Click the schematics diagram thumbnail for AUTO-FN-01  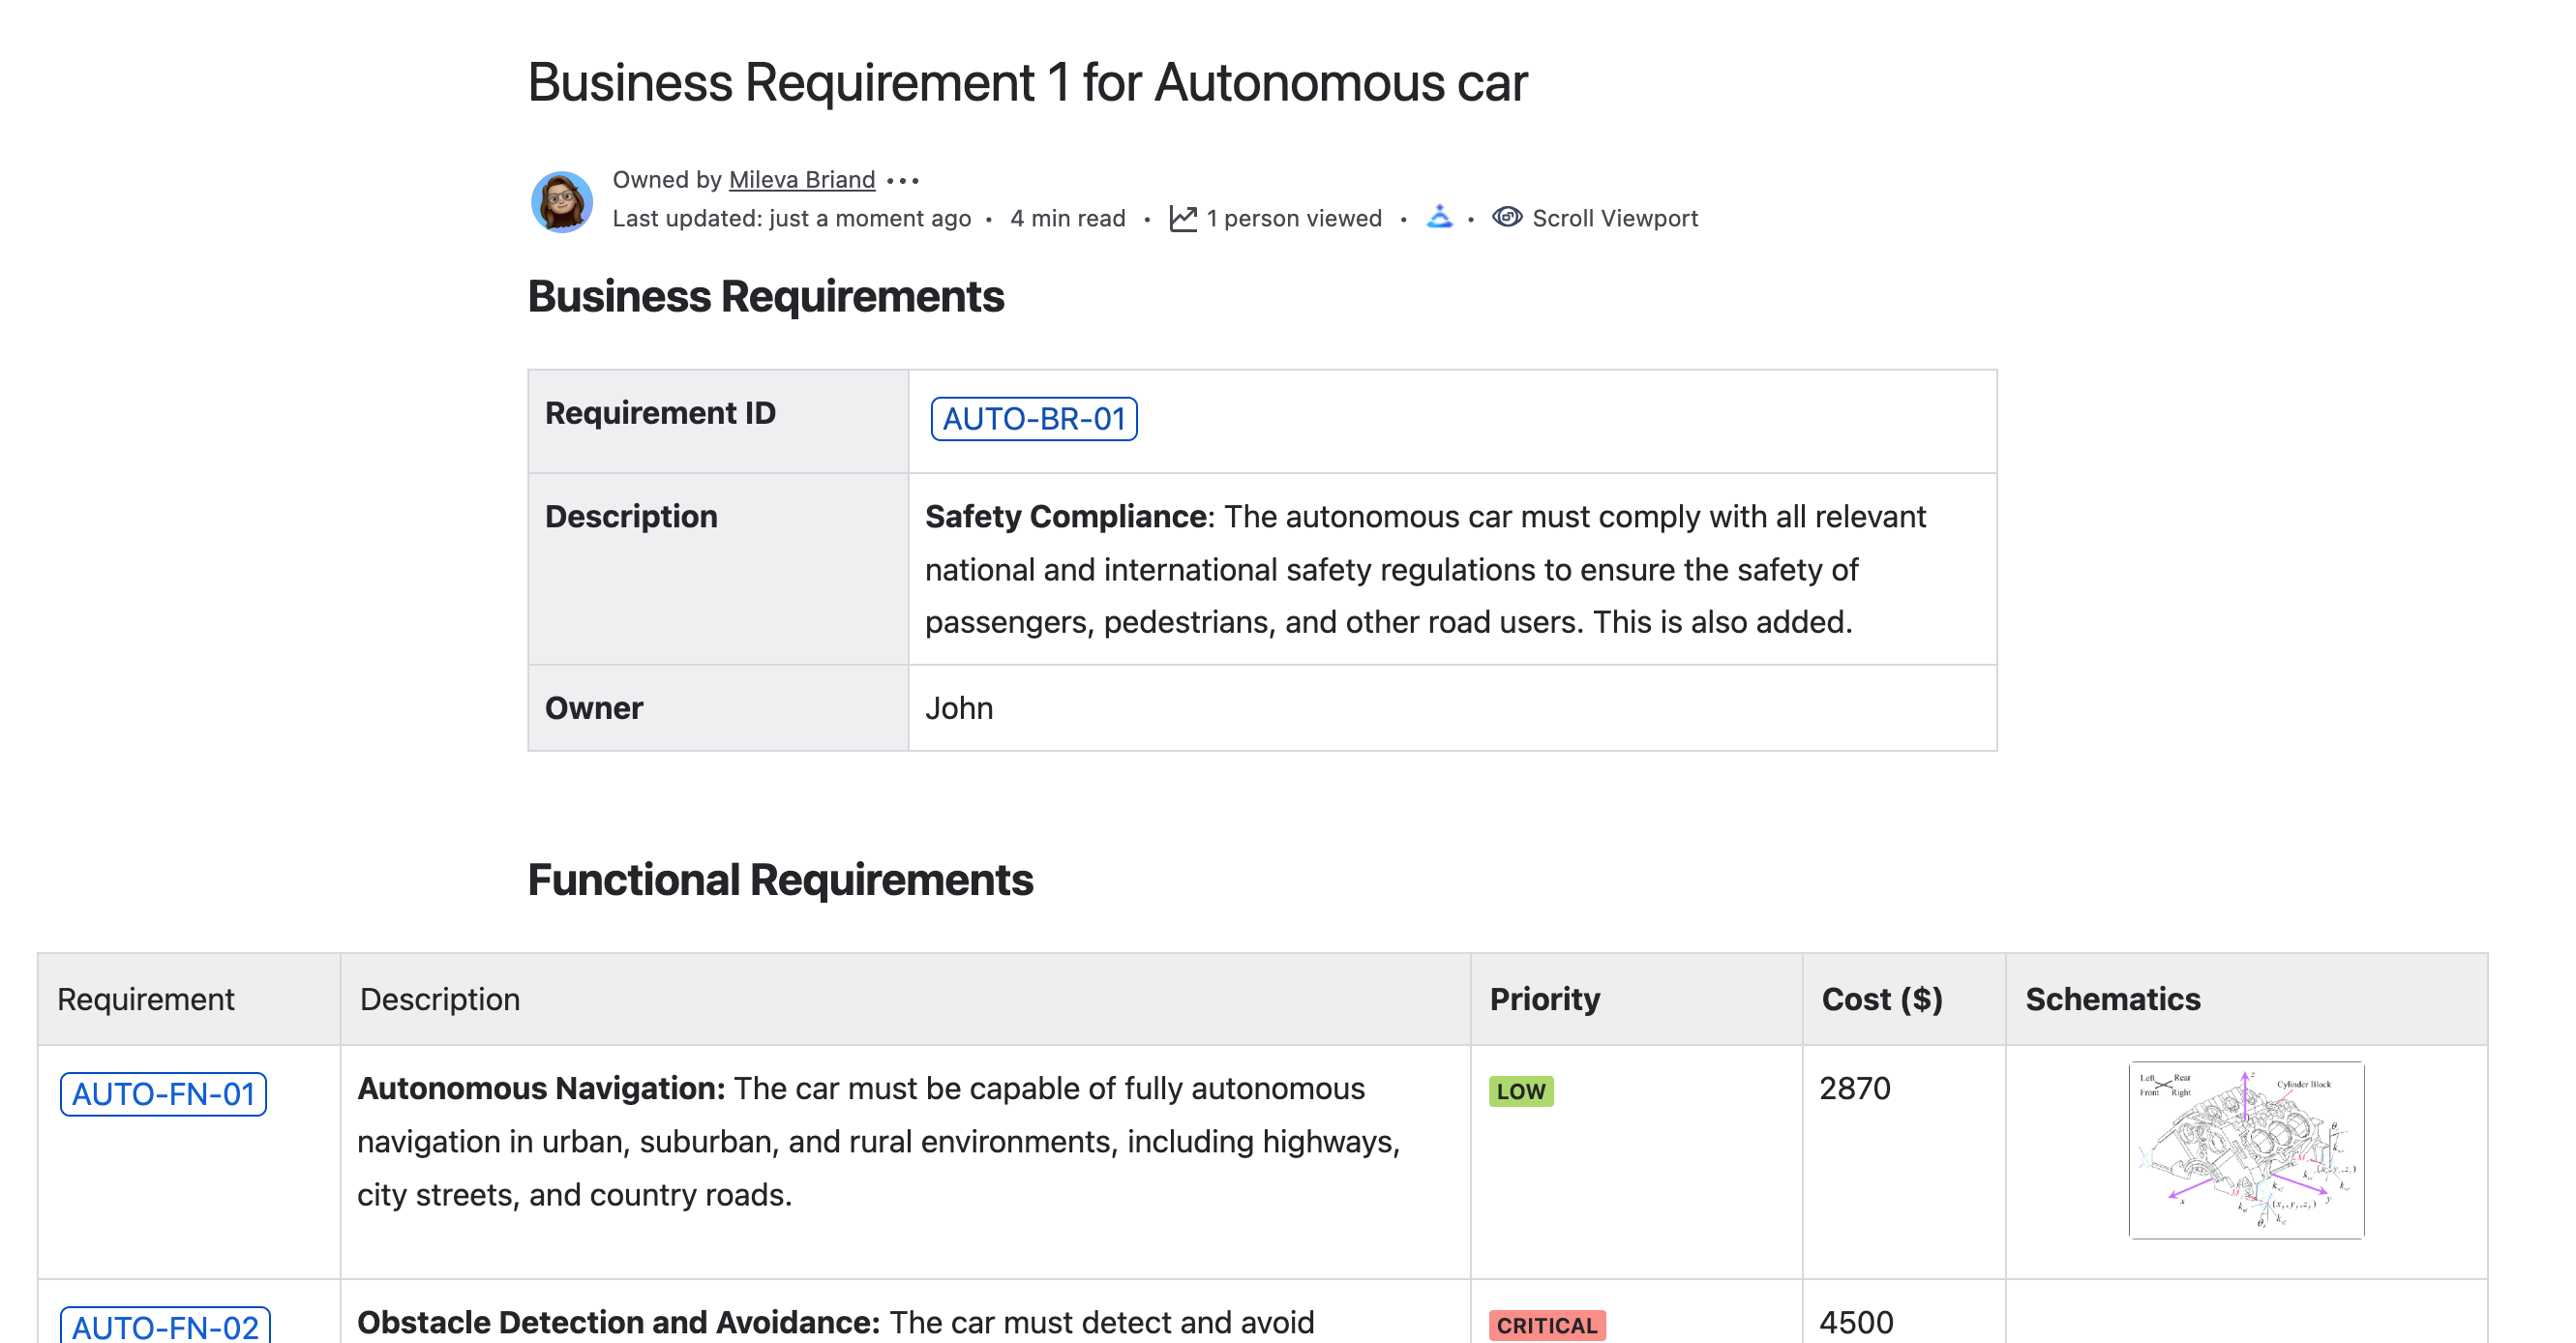(2247, 1152)
